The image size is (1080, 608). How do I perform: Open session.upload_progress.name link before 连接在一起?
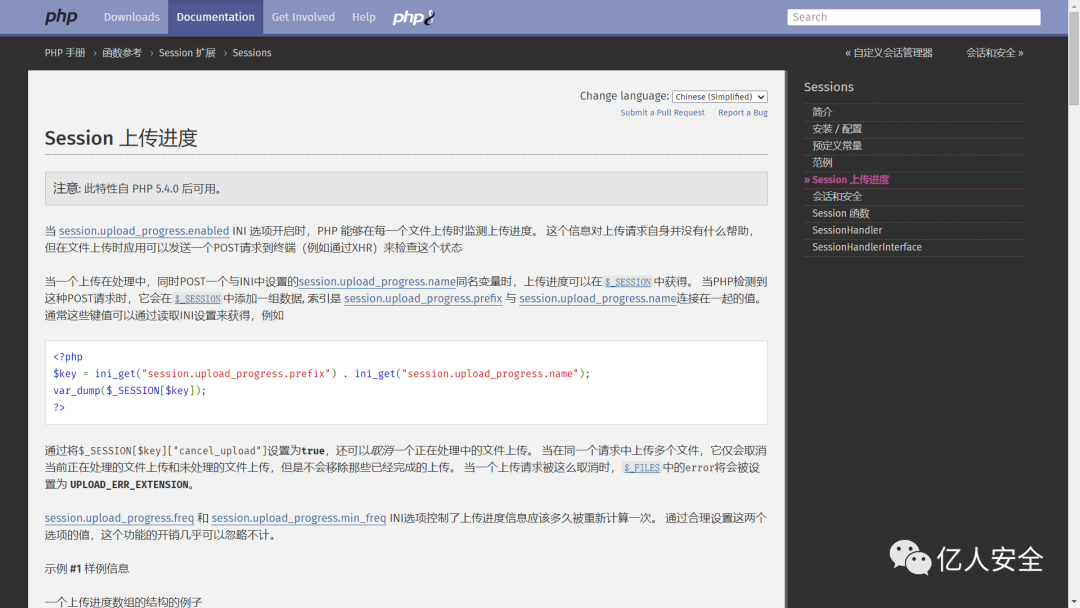[x=598, y=299]
